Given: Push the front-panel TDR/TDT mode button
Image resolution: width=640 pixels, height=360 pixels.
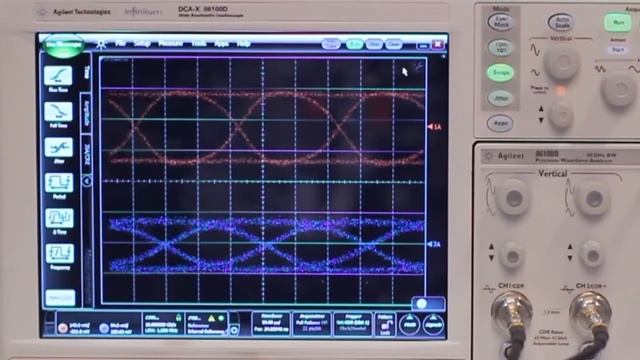Looking at the screenshot, I should (501, 47).
